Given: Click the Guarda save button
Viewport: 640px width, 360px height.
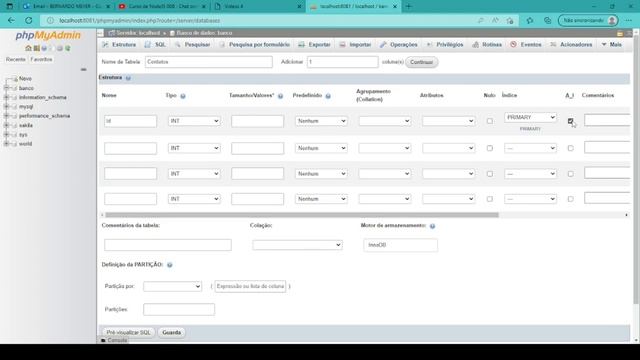Looking at the screenshot, I should coord(171,333).
